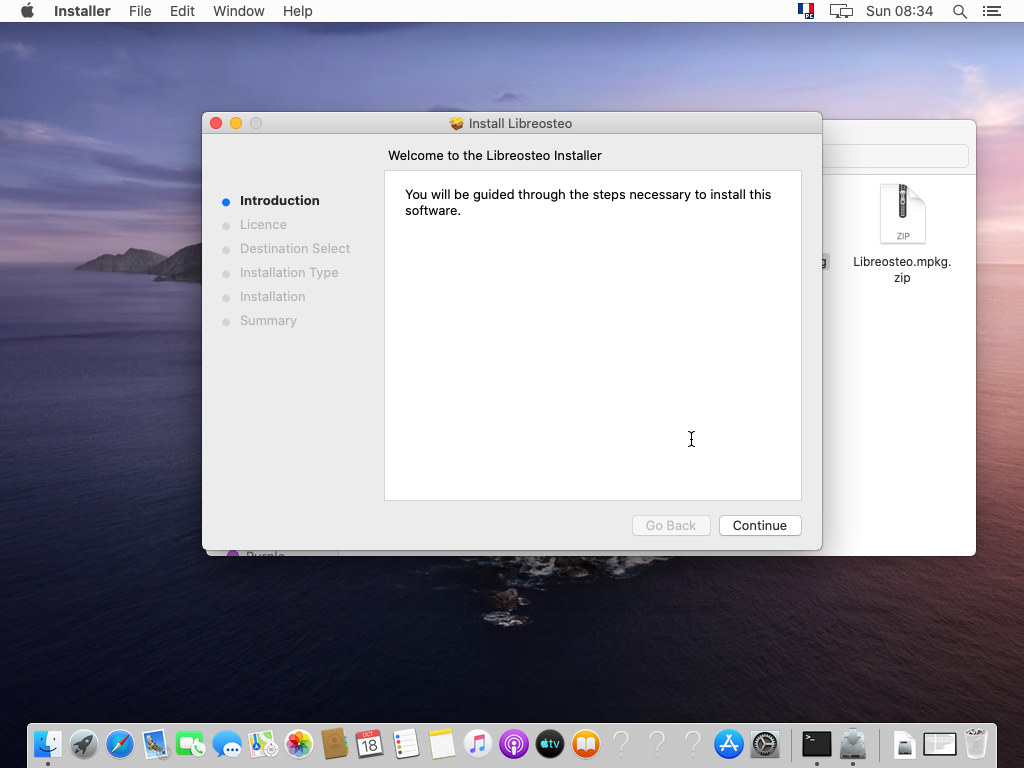Open the Edit menu
1024x768 pixels.
182,11
